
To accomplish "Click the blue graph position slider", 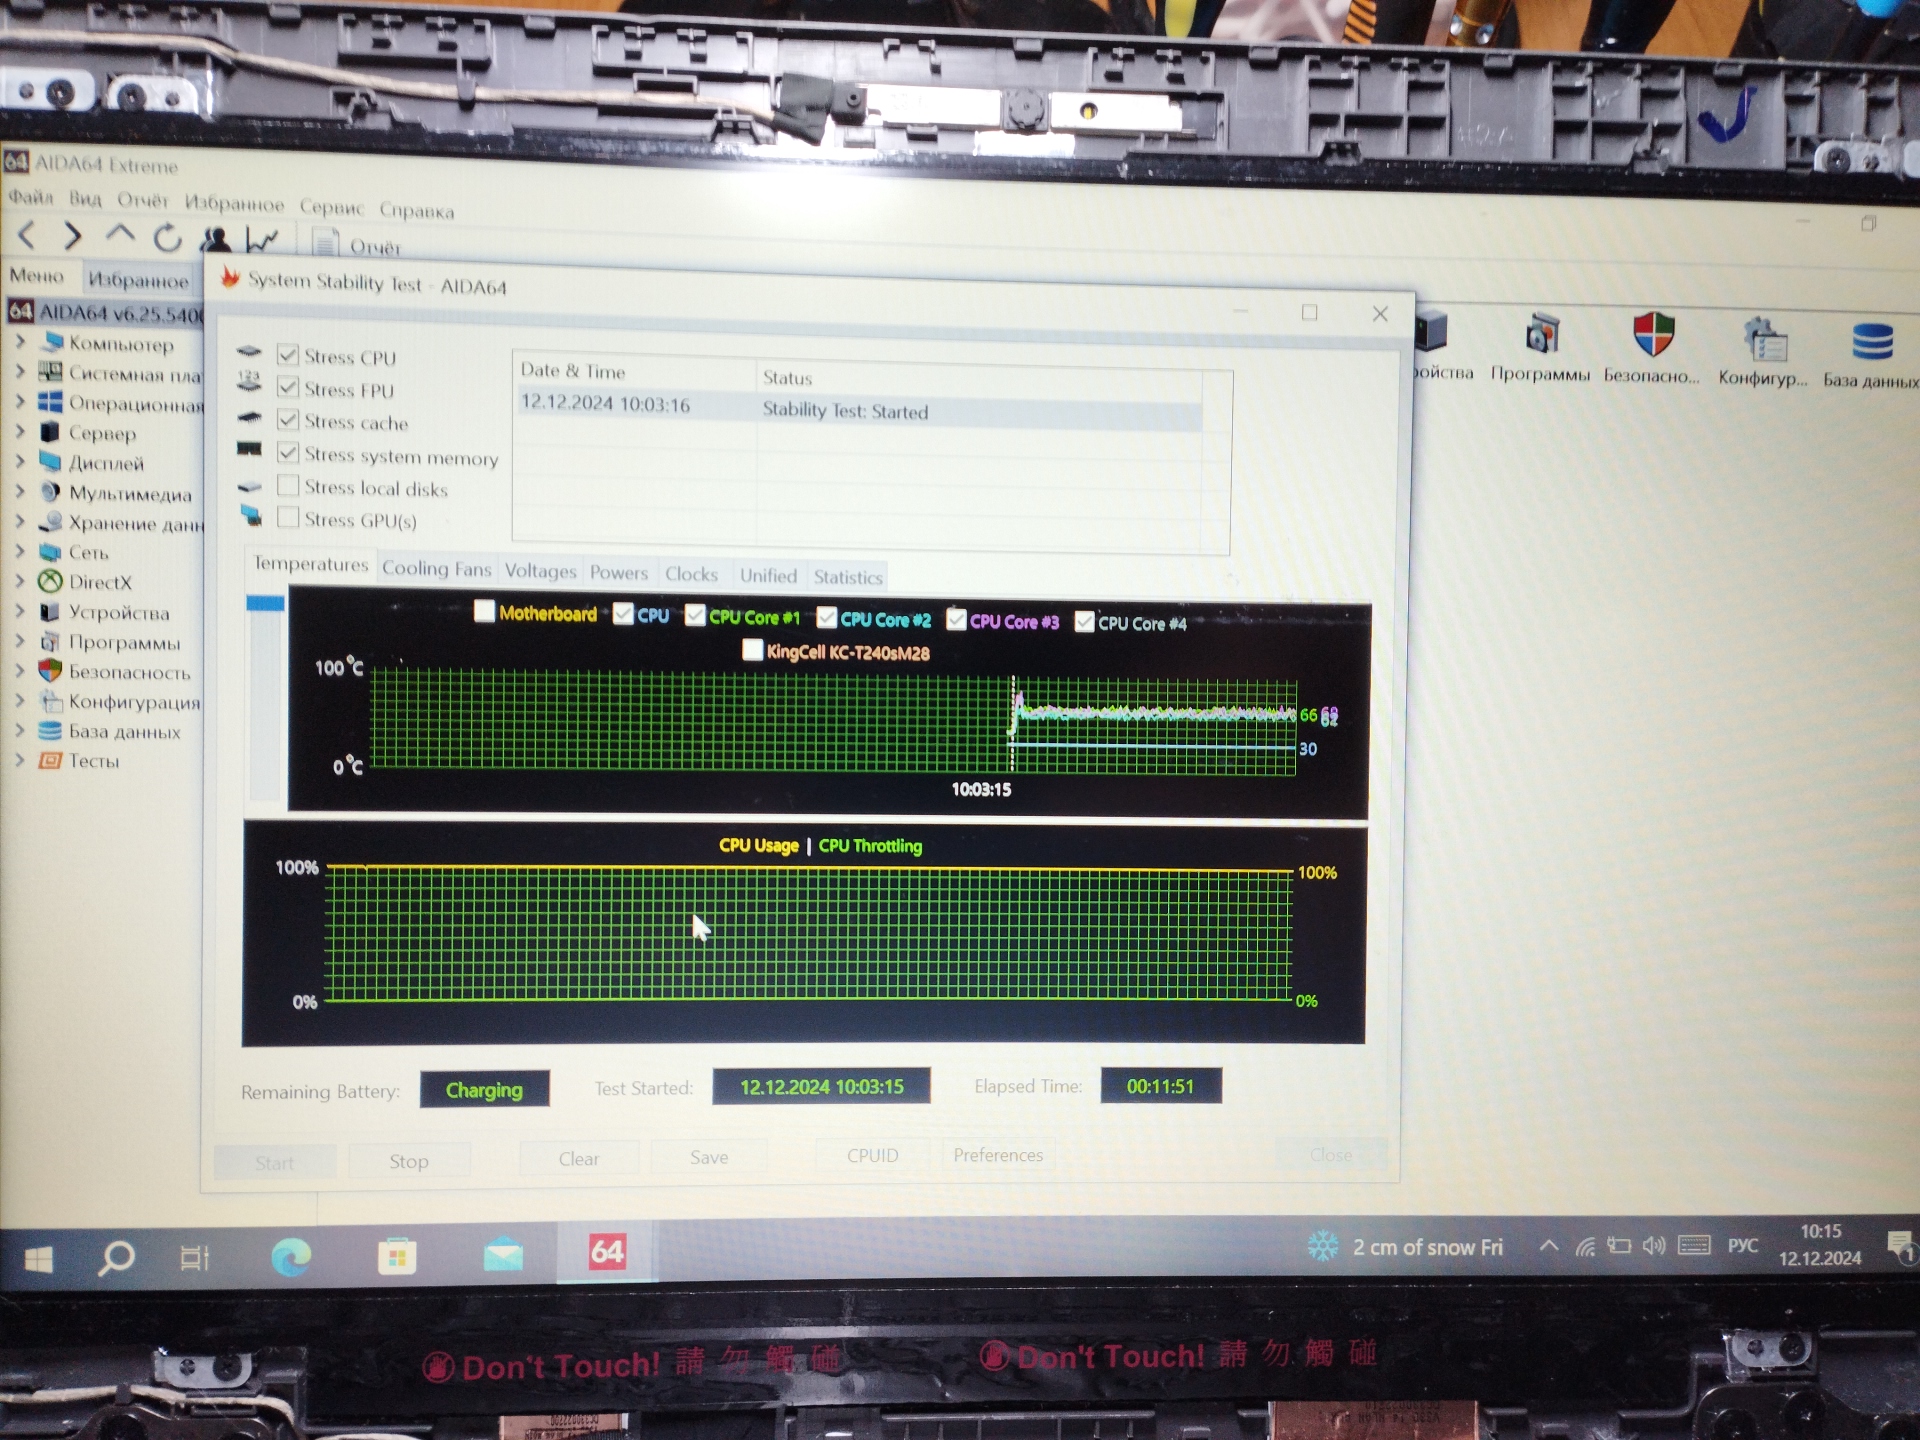I will [x=265, y=603].
